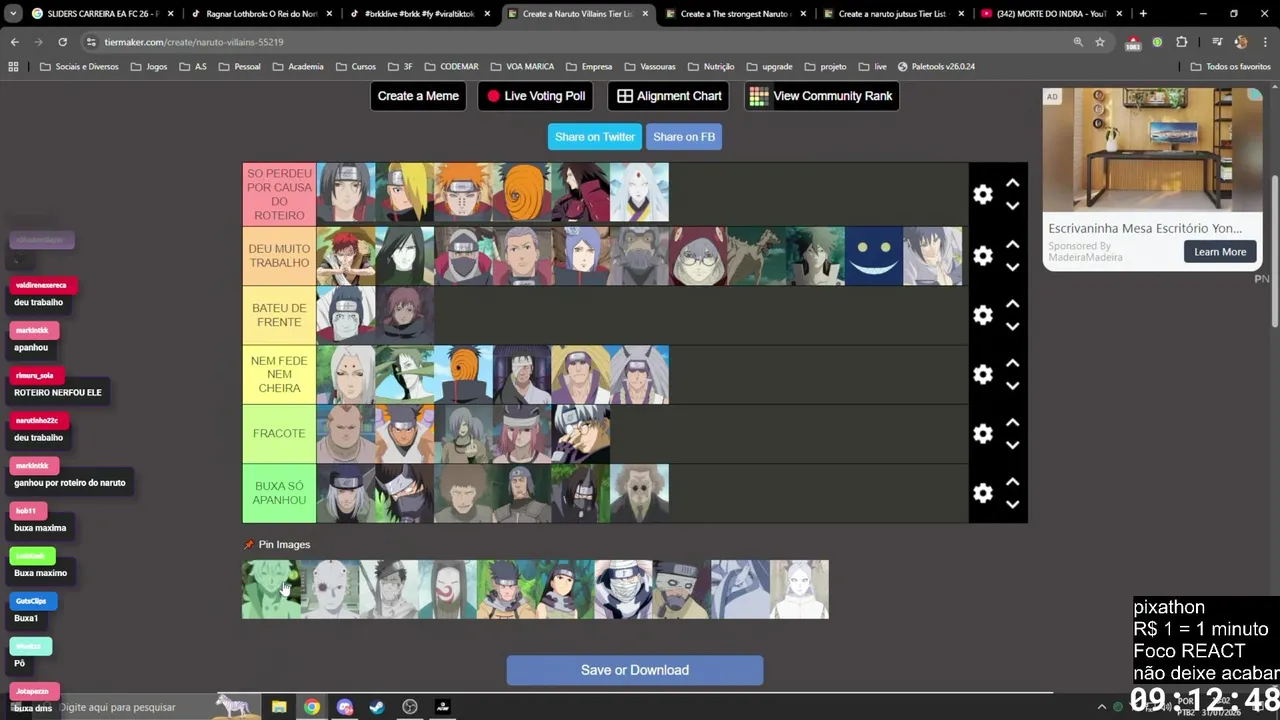Switch to MORTE DO INDRA YouTube tab
Screen dimensions: 1280x720
[x=1050, y=14]
